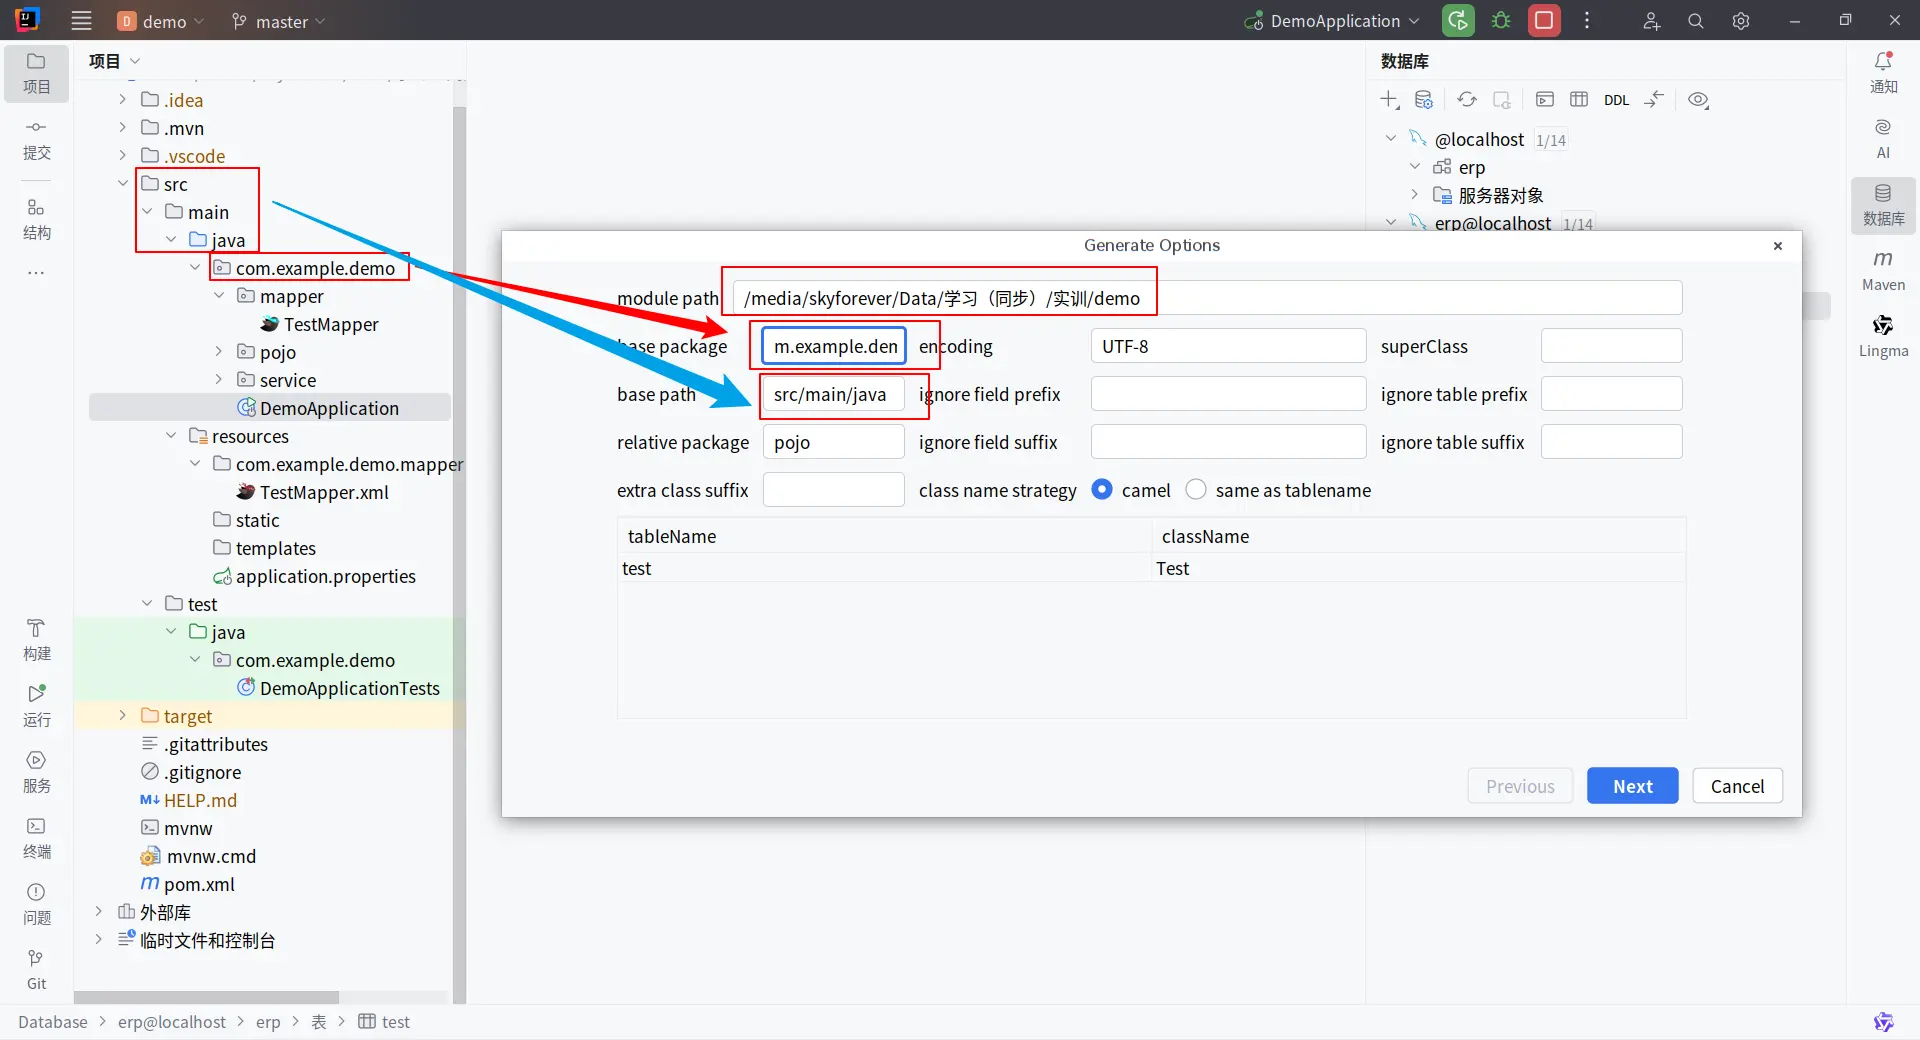Click the base package input field

coord(833,346)
